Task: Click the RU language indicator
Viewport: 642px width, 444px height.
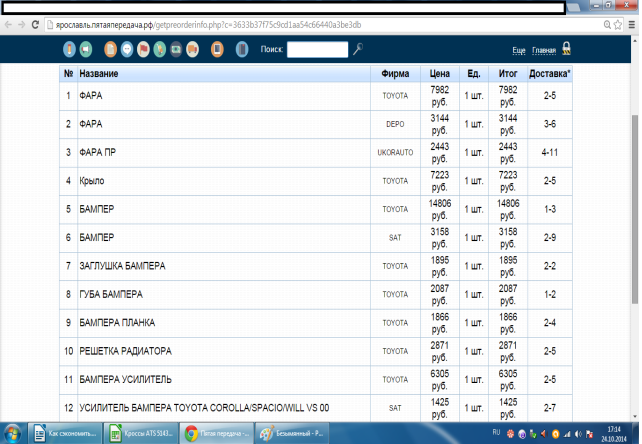Action: (x=496, y=433)
